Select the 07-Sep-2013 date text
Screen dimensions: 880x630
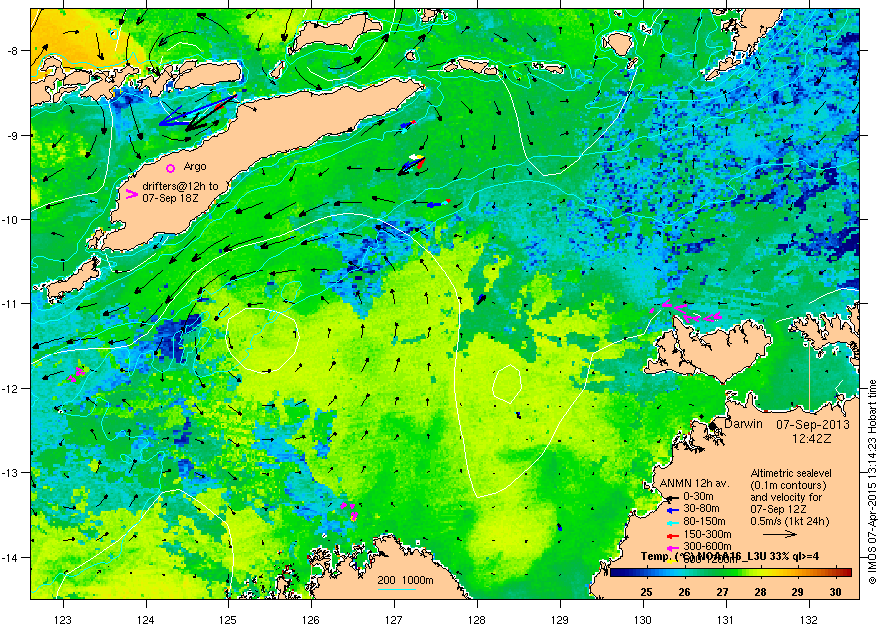pos(813,425)
